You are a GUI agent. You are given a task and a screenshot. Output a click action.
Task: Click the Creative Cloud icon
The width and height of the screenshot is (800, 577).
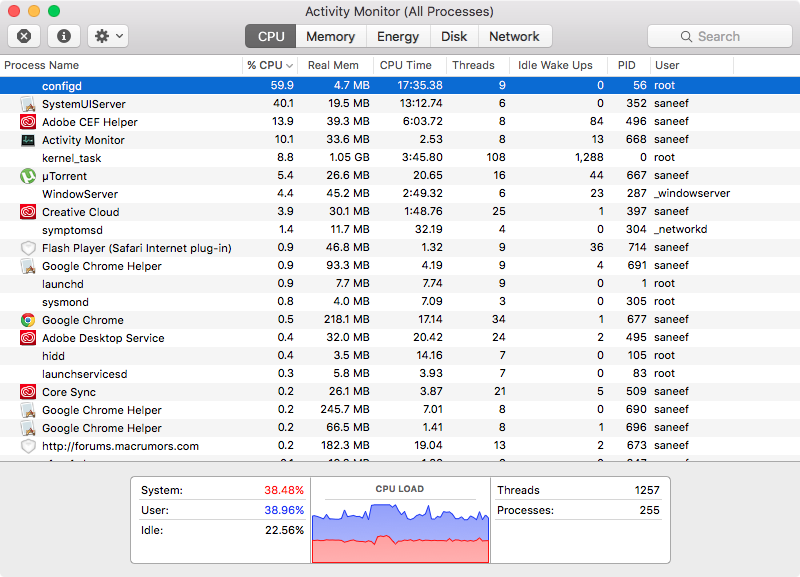coord(28,212)
